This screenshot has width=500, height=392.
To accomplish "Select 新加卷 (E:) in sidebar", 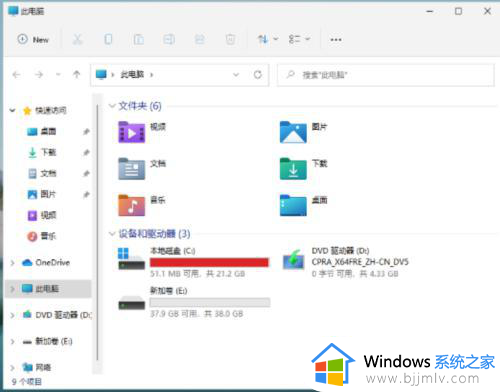I will pos(47,341).
